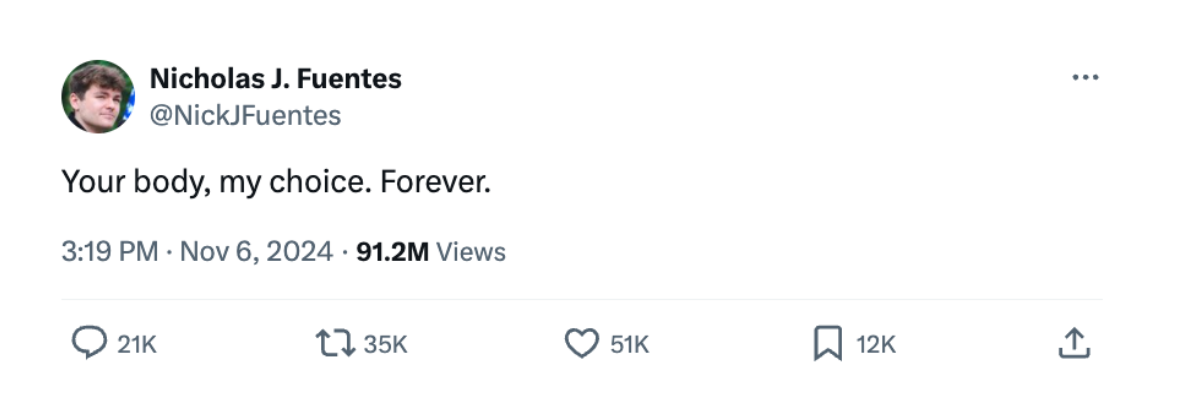This screenshot has height=395, width=1179.
Task: Click the 3:19 PM timestamp
Action: coord(110,252)
